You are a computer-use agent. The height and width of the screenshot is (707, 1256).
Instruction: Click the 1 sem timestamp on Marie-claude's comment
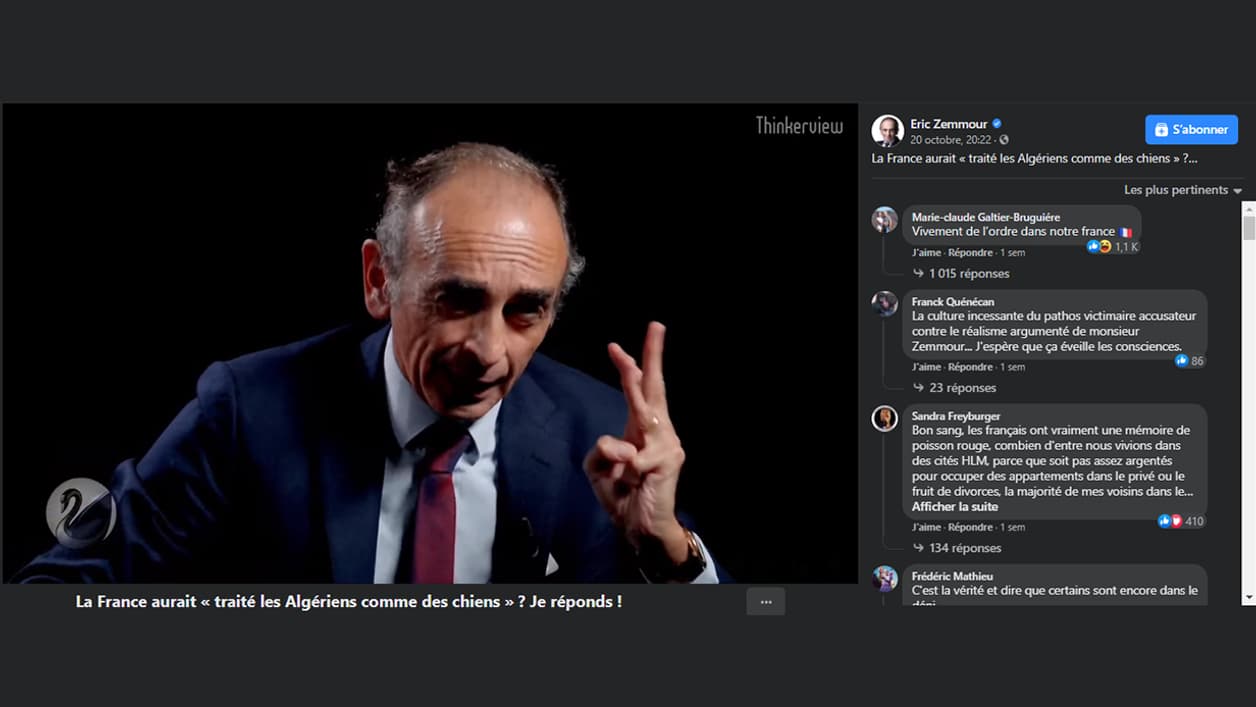[1012, 253]
